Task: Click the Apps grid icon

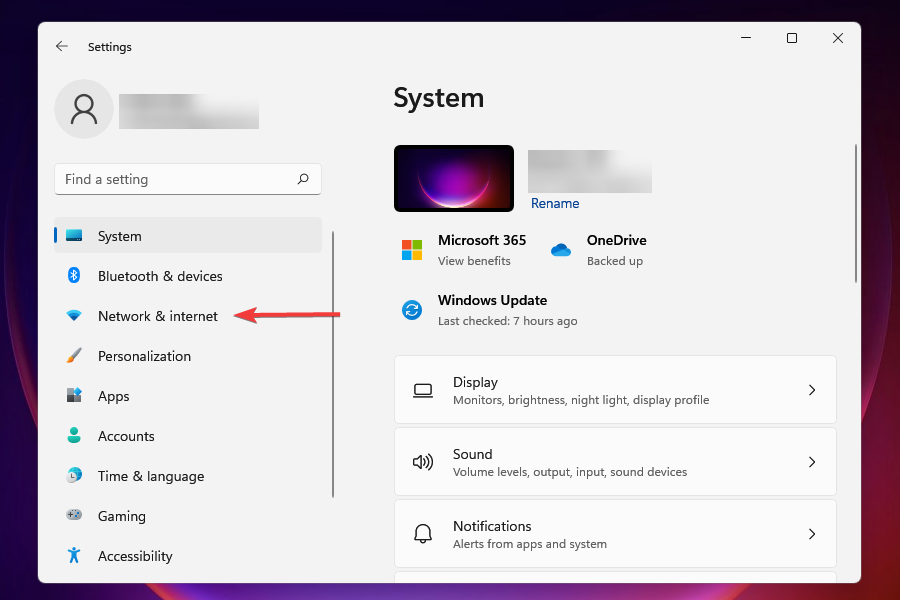Action: click(74, 395)
